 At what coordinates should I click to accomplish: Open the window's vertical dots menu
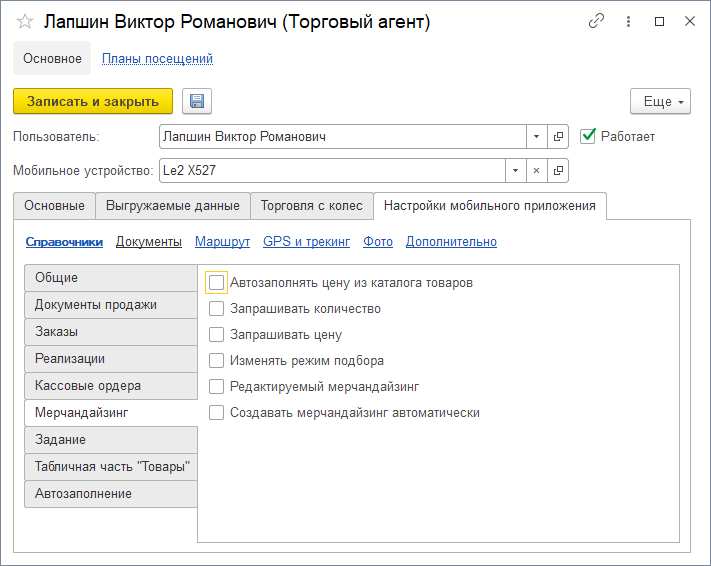(628, 21)
